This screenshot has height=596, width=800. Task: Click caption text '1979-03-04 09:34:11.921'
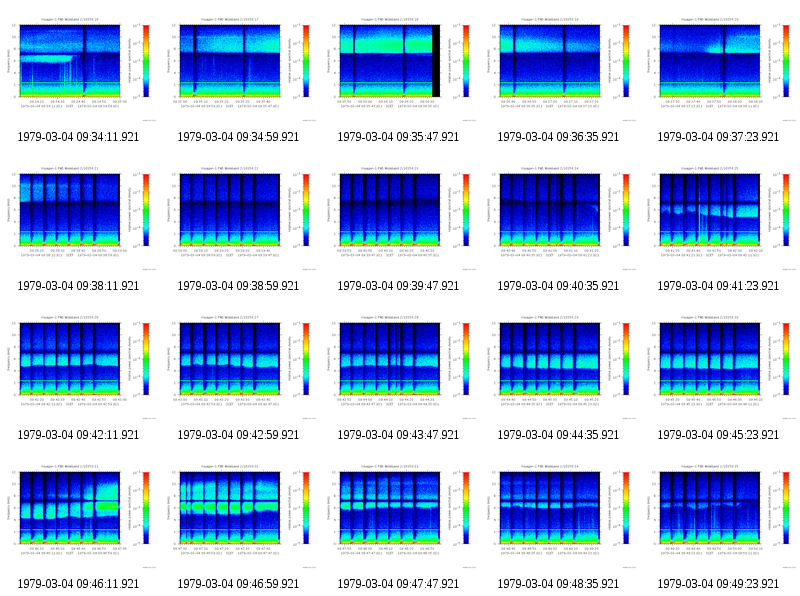78,137
